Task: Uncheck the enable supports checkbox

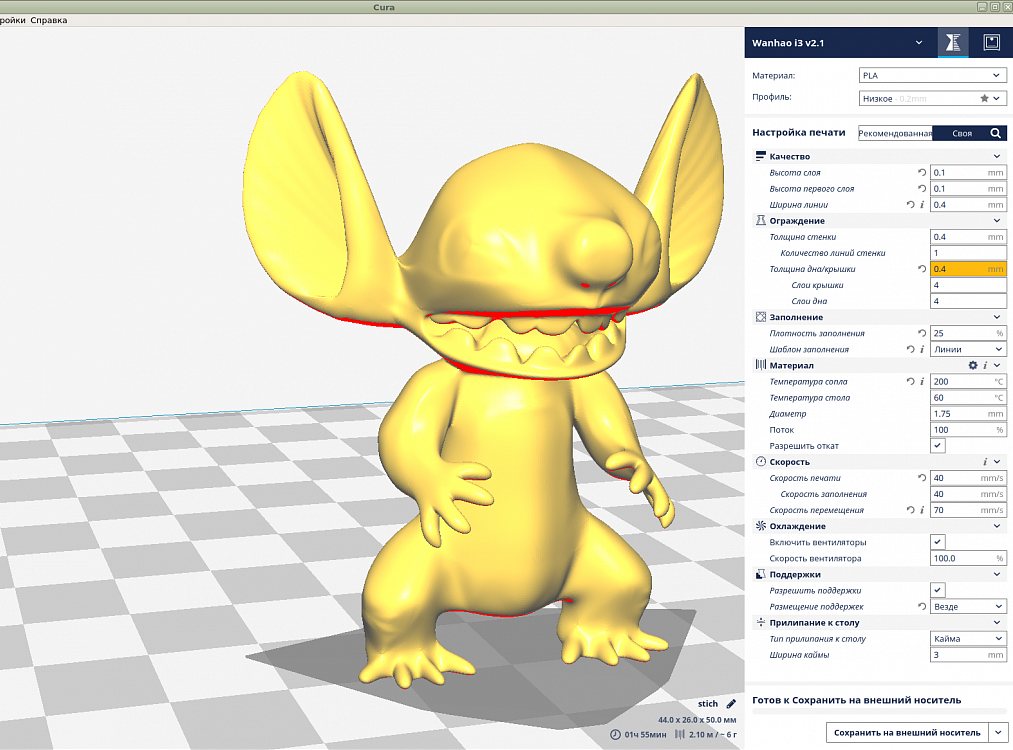Action: pyautogui.click(x=937, y=590)
